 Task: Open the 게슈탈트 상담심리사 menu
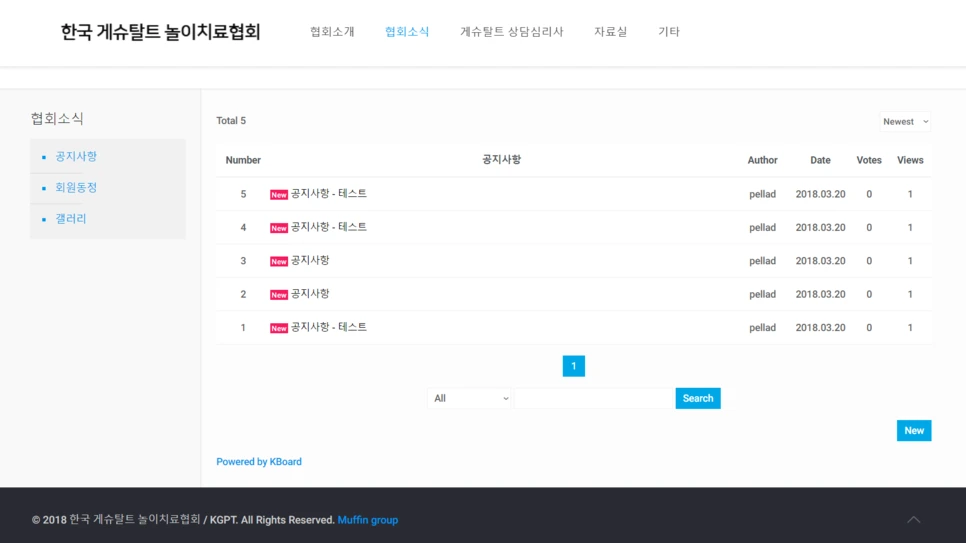[511, 31]
